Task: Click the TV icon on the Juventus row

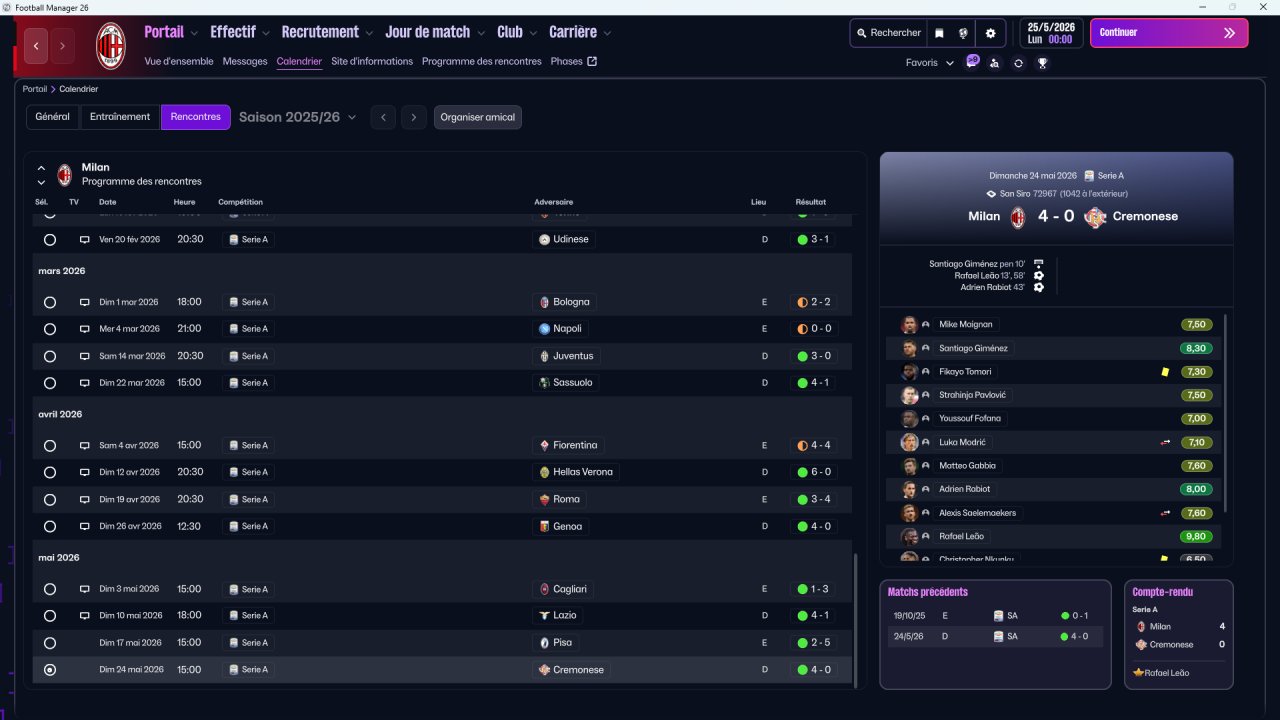Action: (85, 356)
